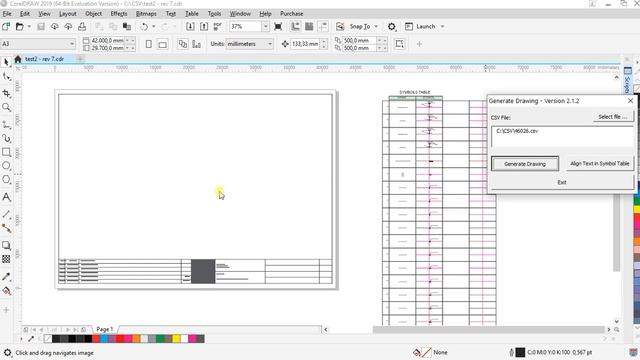Select the Shape edit tool
The width and height of the screenshot is (640, 360).
(6, 76)
